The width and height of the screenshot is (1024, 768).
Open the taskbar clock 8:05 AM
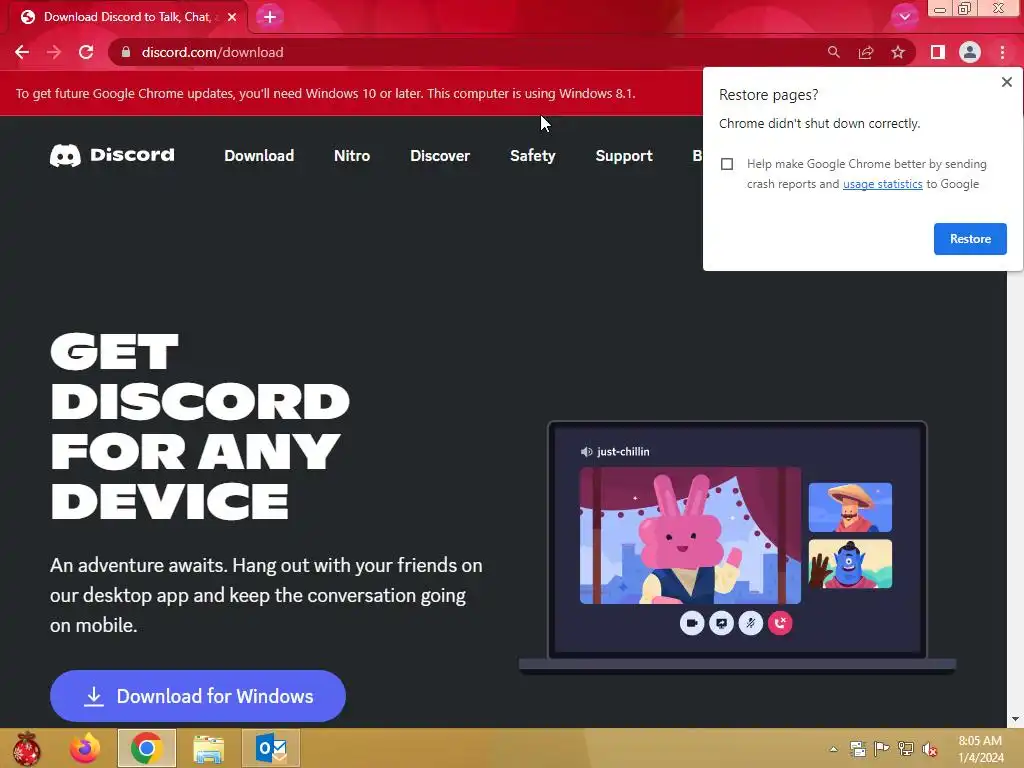980,749
